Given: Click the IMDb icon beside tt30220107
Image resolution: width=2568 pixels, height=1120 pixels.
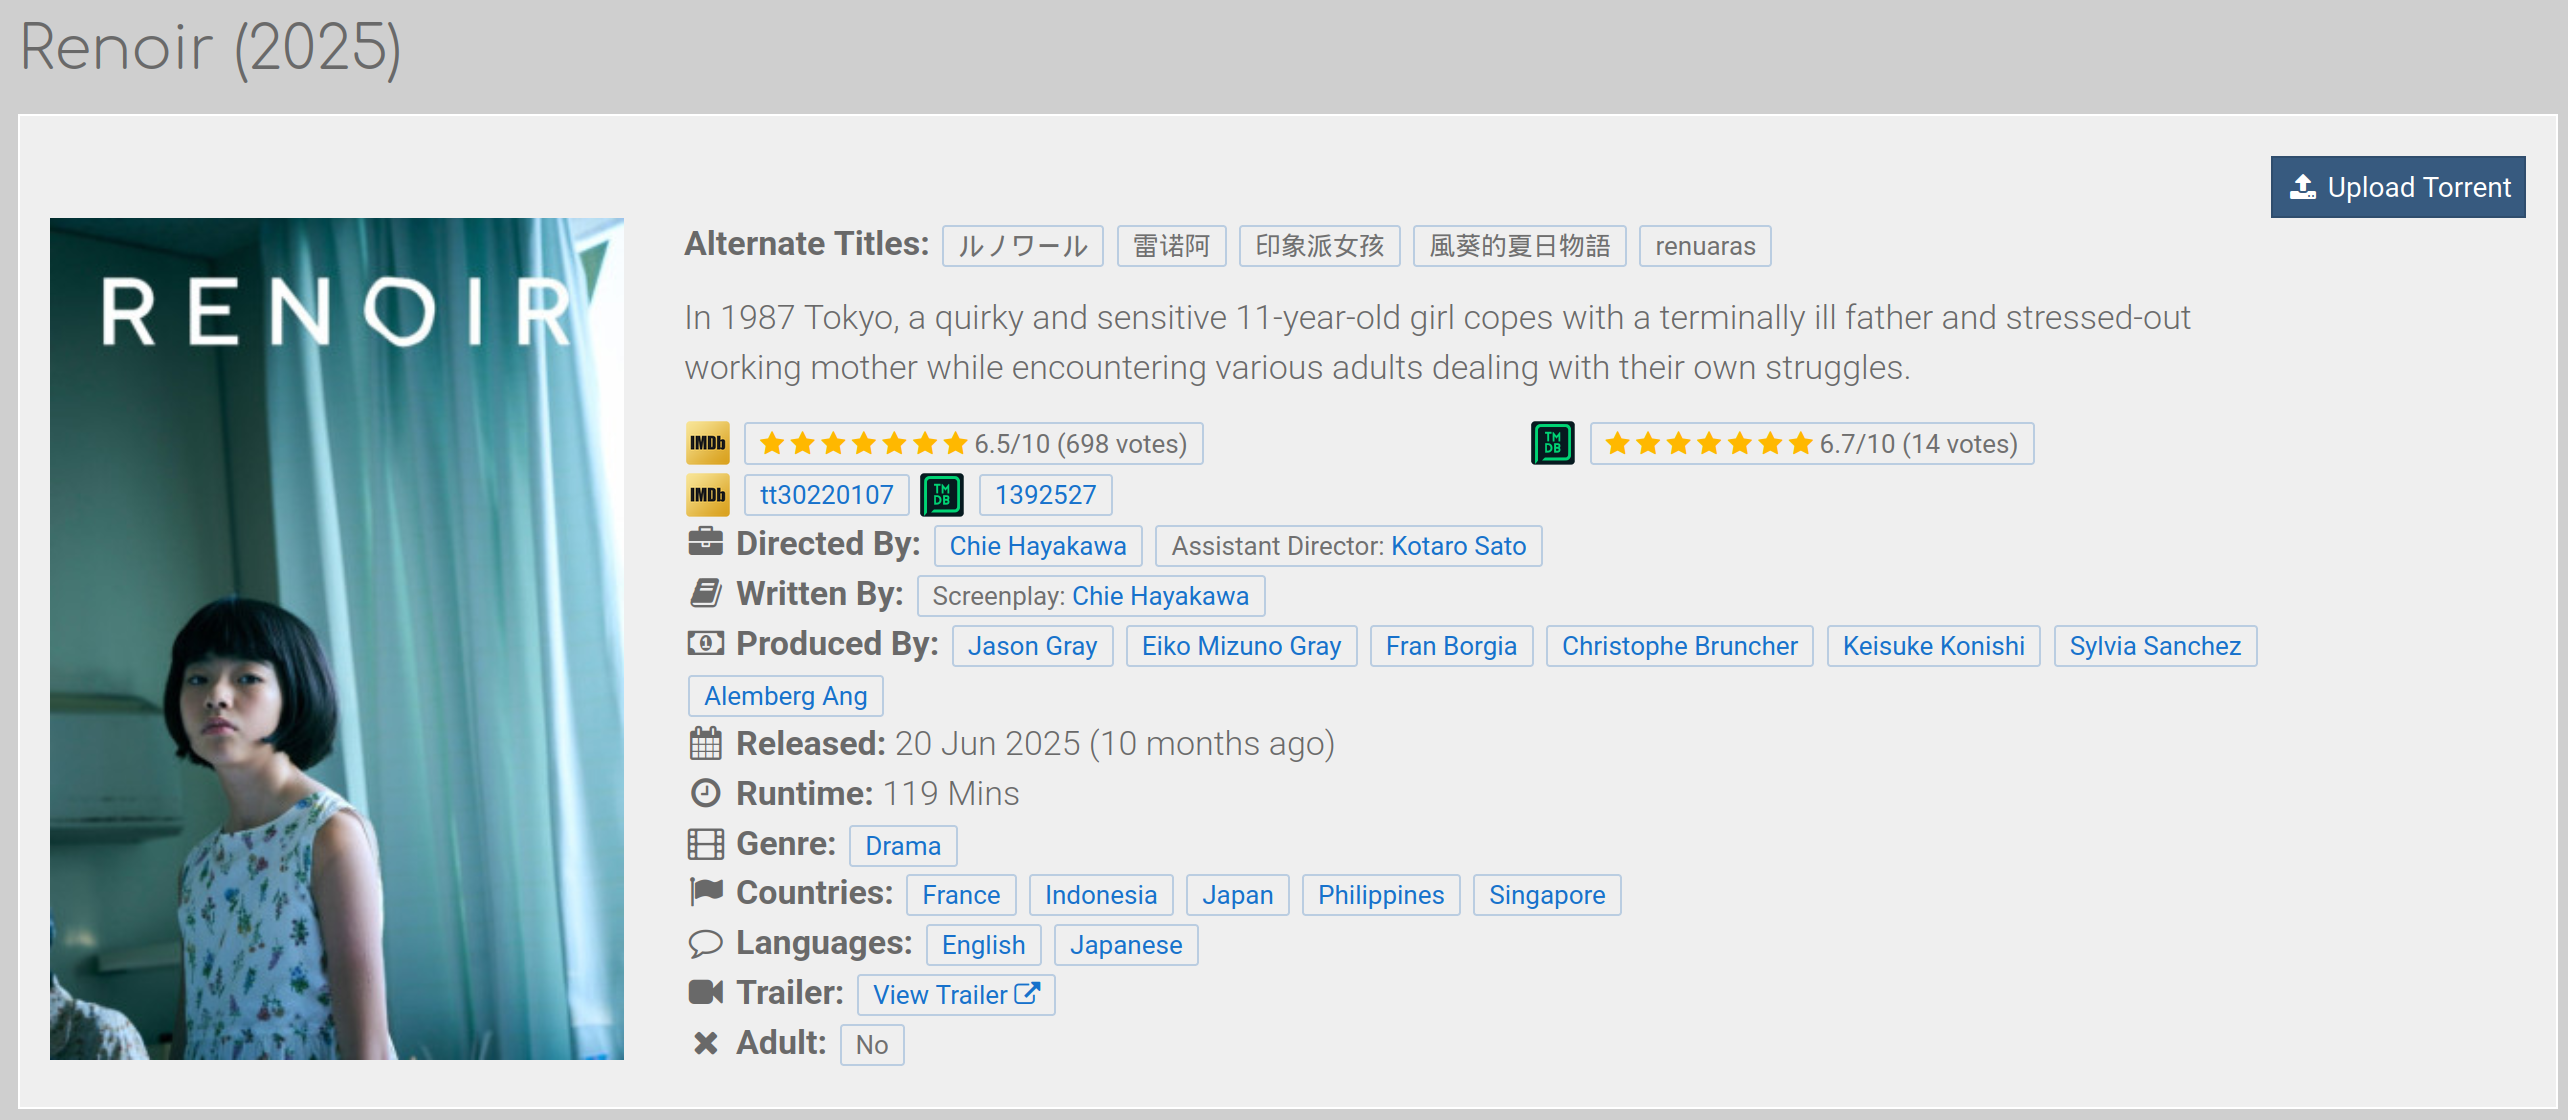Looking at the screenshot, I should point(707,495).
